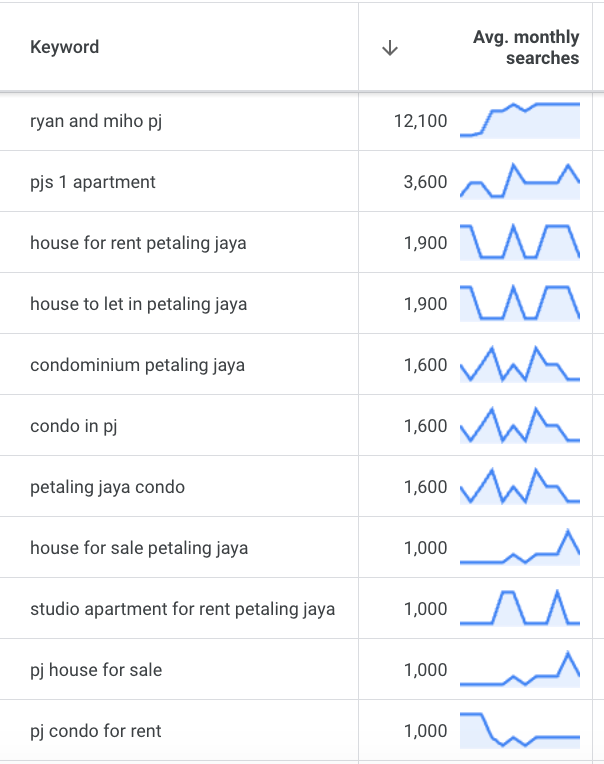Screen dimensions: 604x764
Task: Open trend chart for condominium petaling jaya
Action: click(520, 364)
